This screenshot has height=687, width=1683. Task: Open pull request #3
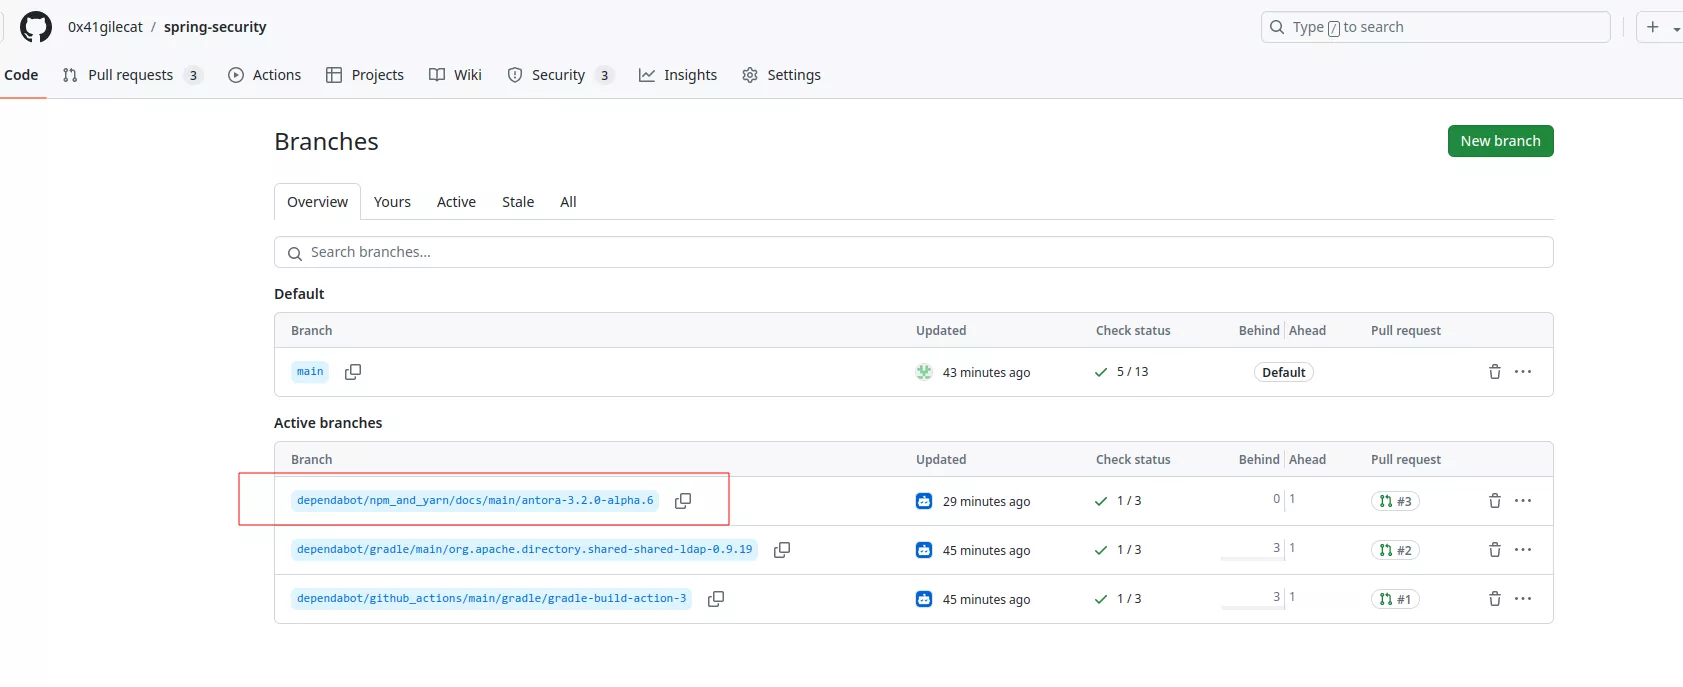pos(1395,501)
